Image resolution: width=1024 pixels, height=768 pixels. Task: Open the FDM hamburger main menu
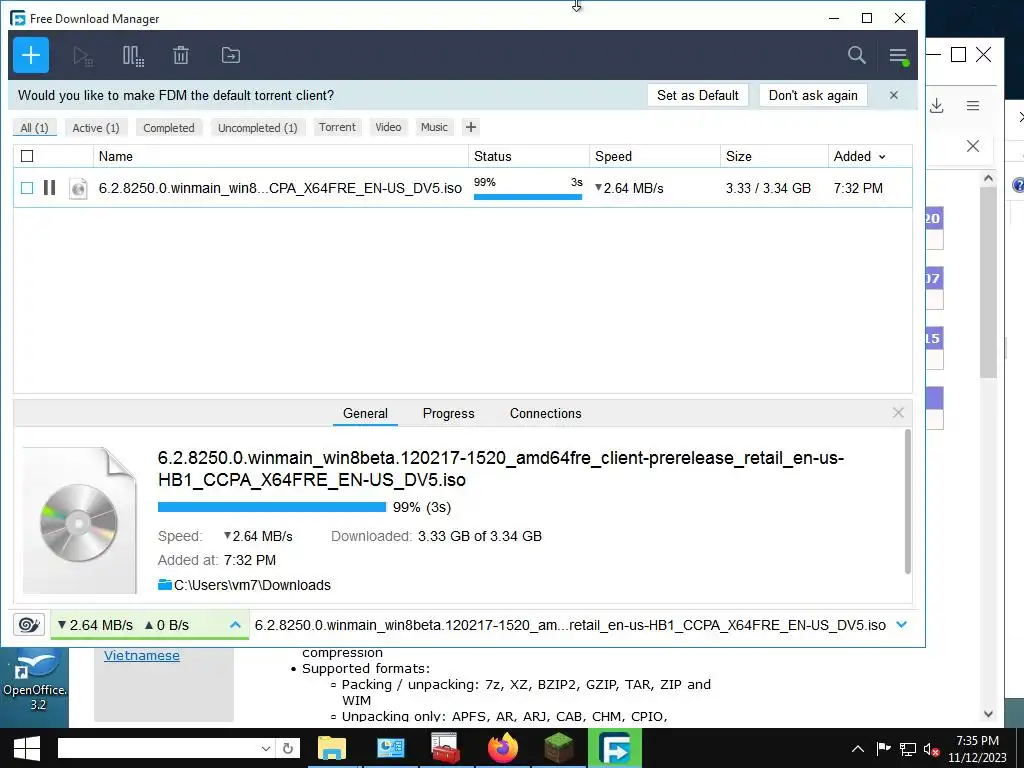tap(899, 56)
